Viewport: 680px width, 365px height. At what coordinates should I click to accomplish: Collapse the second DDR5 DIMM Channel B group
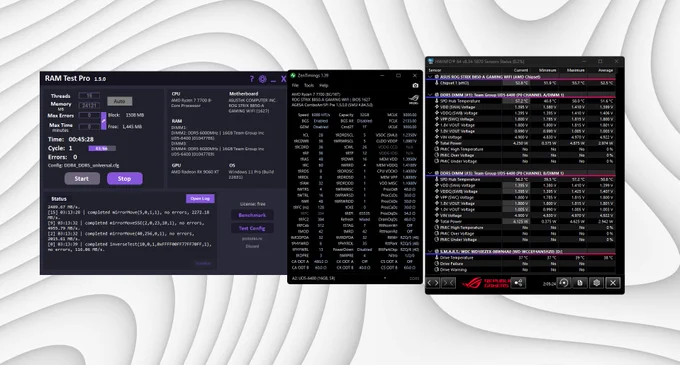tap(430, 173)
